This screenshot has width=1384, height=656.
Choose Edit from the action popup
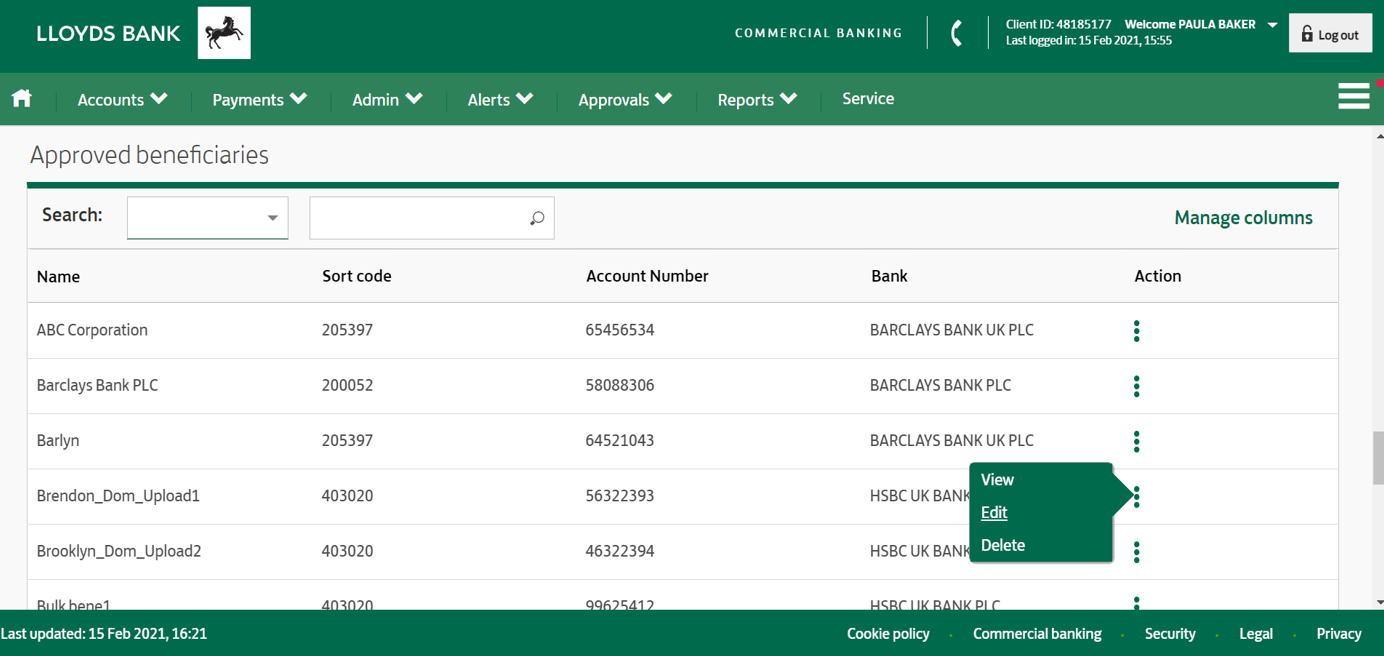click(x=994, y=513)
